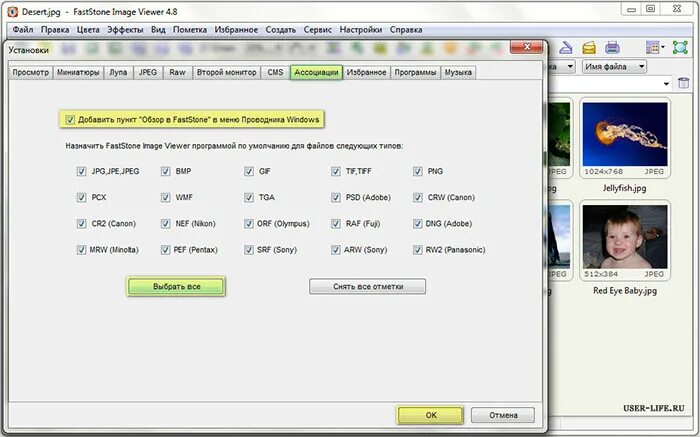This screenshot has width=700, height=437.
Task: Open the Цвета menu
Action: [88, 30]
